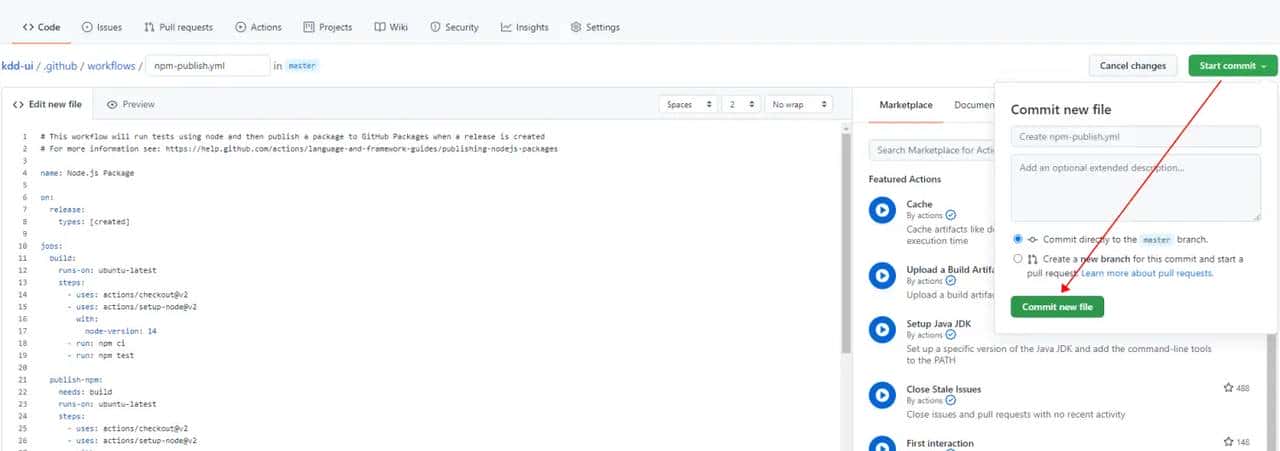The height and width of the screenshot is (451, 1280).
Task: View the Insights tab
Action: click(x=524, y=27)
